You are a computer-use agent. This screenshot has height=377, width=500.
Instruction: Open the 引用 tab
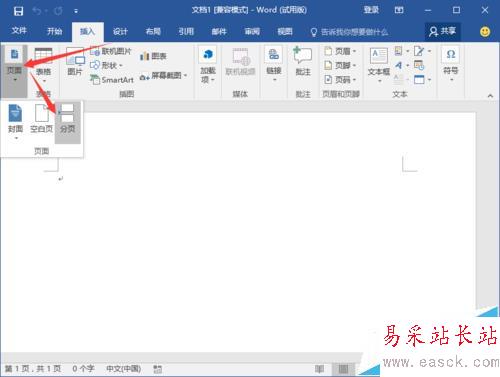coord(186,31)
